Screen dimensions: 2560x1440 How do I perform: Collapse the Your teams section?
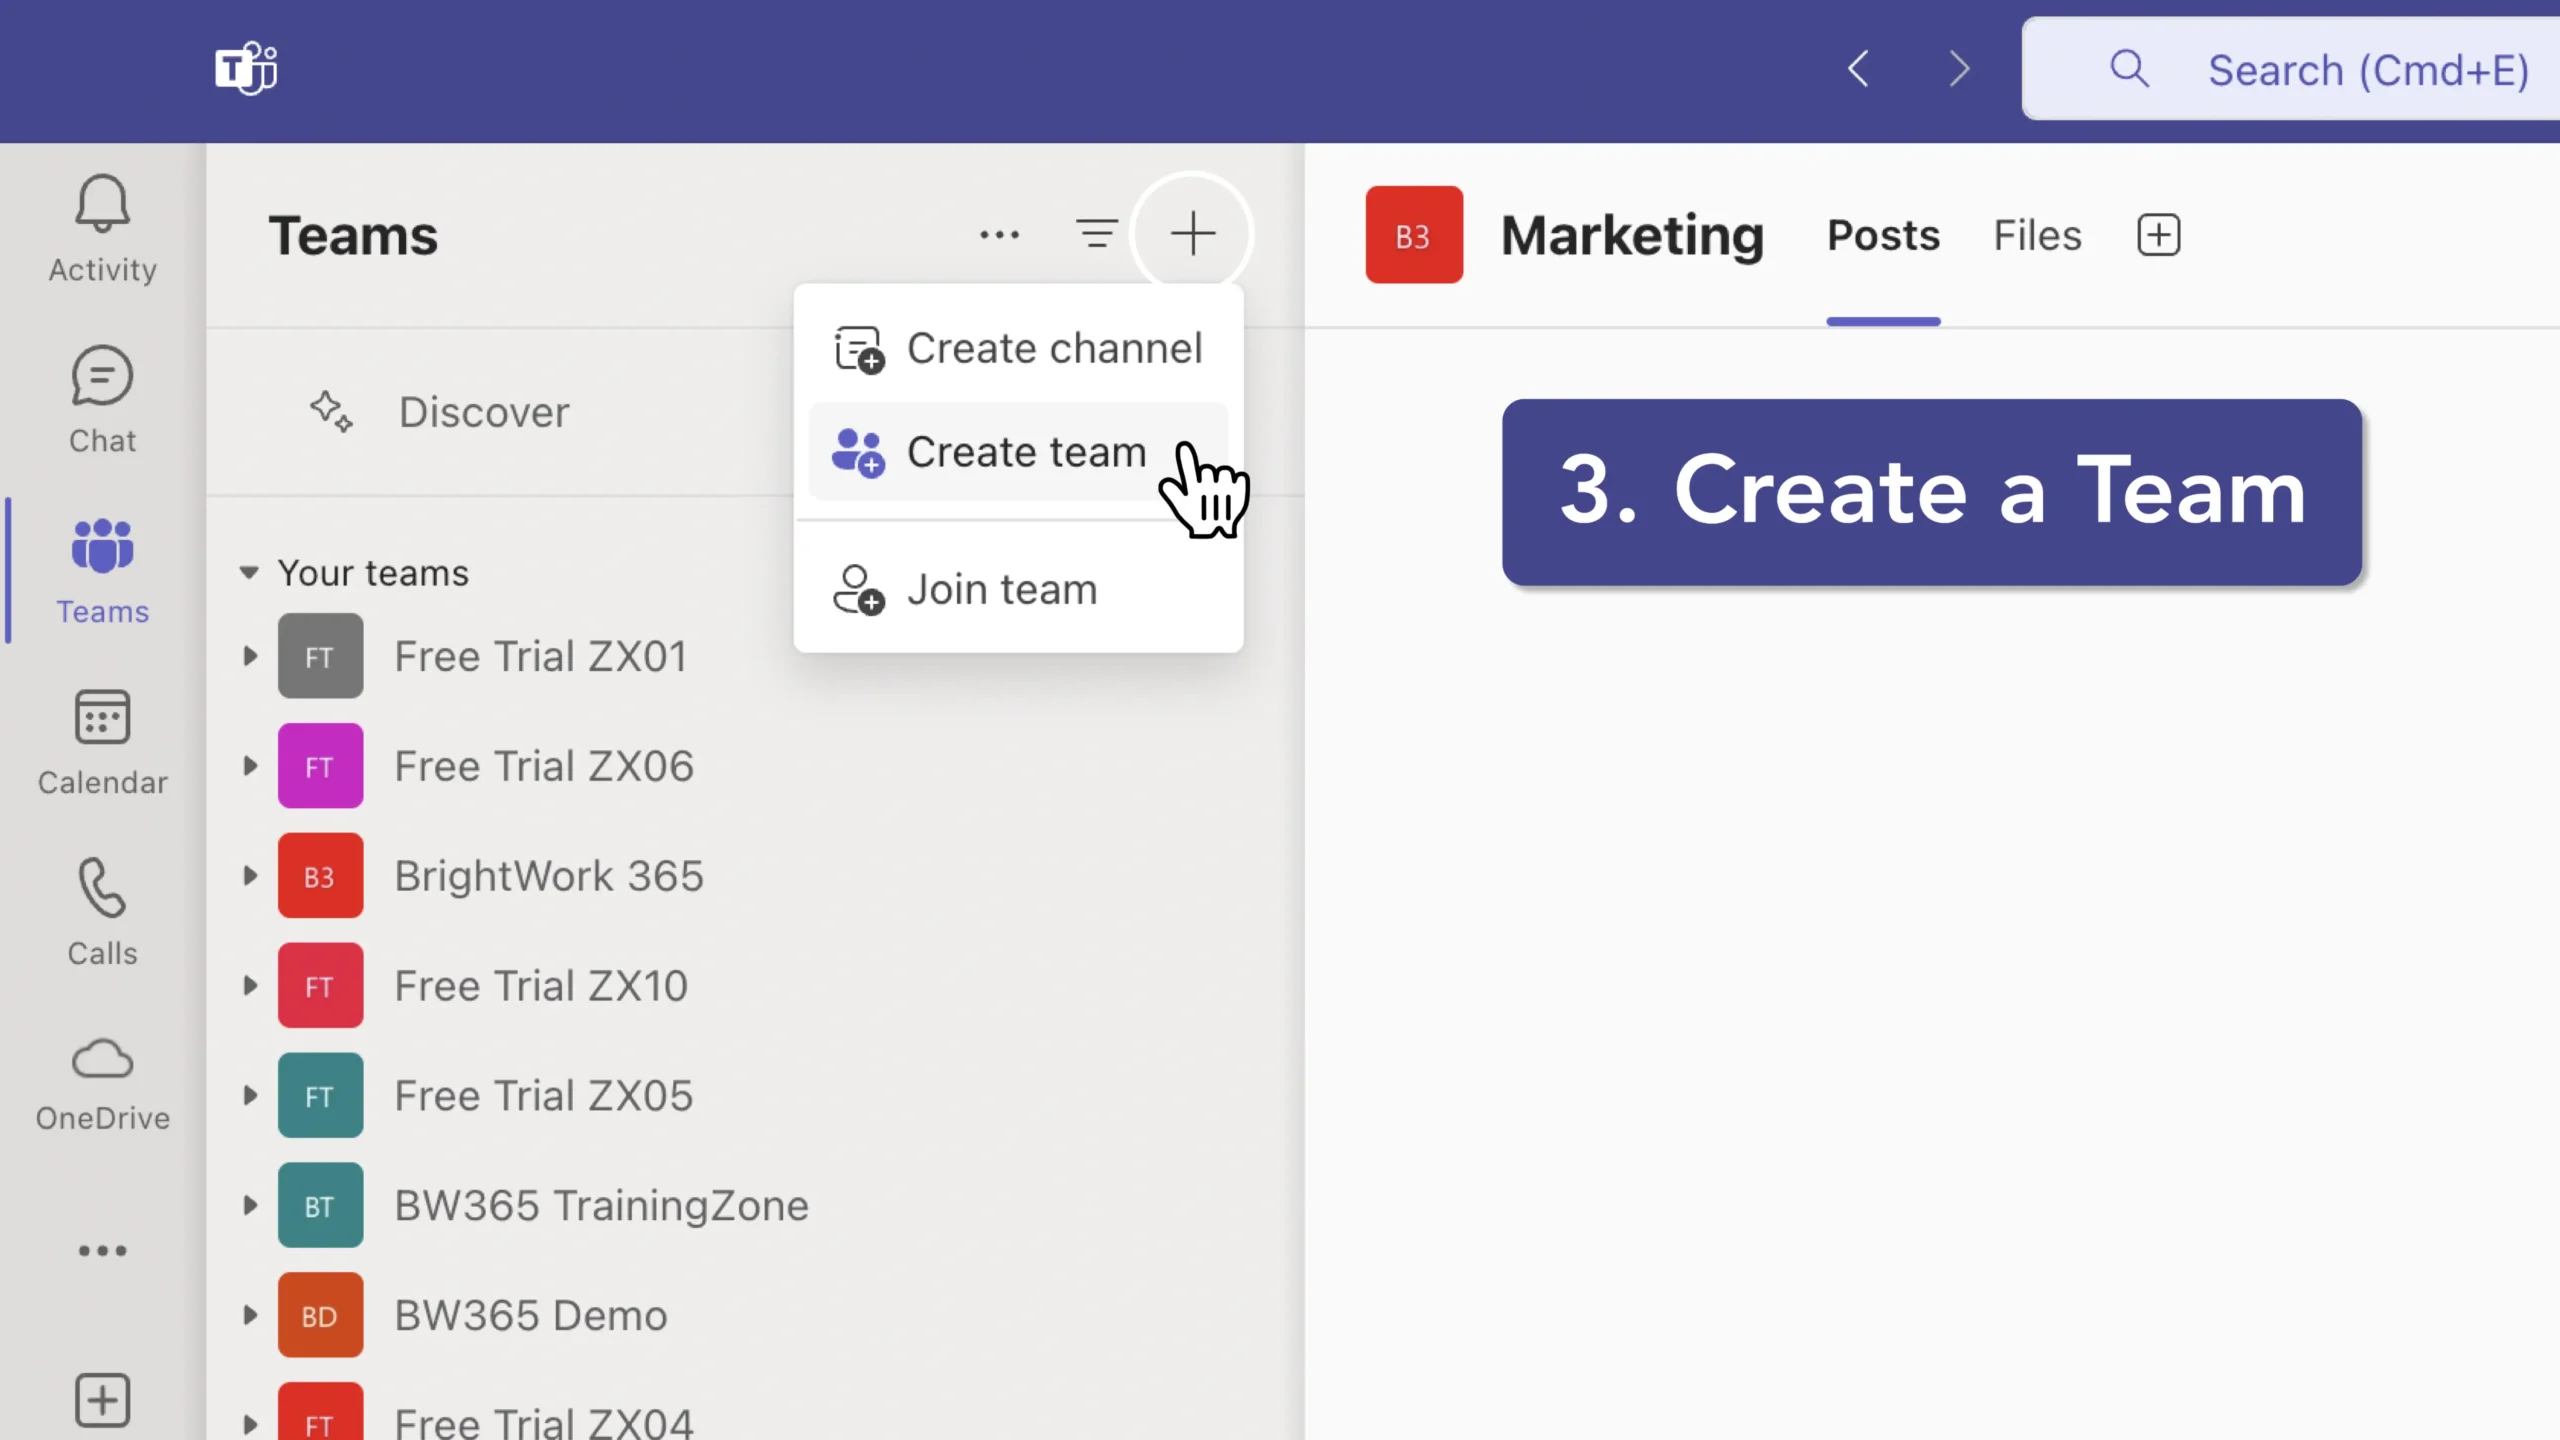pos(249,572)
